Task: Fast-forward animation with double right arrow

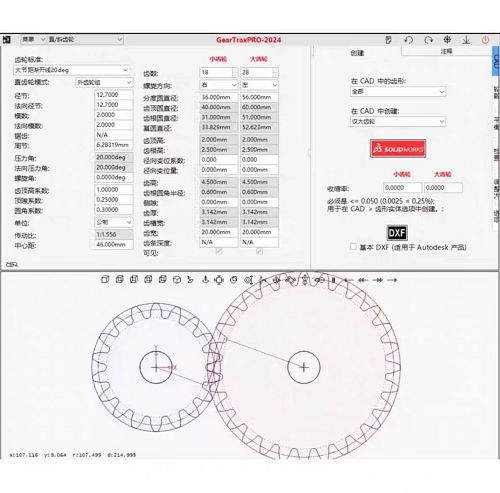Action: coord(378,280)
